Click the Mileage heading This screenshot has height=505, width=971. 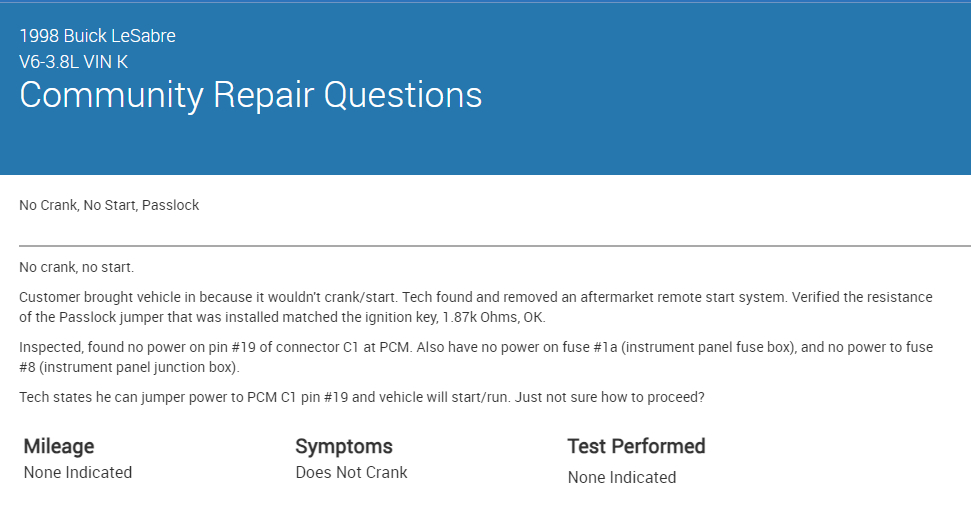coord(59,446)
